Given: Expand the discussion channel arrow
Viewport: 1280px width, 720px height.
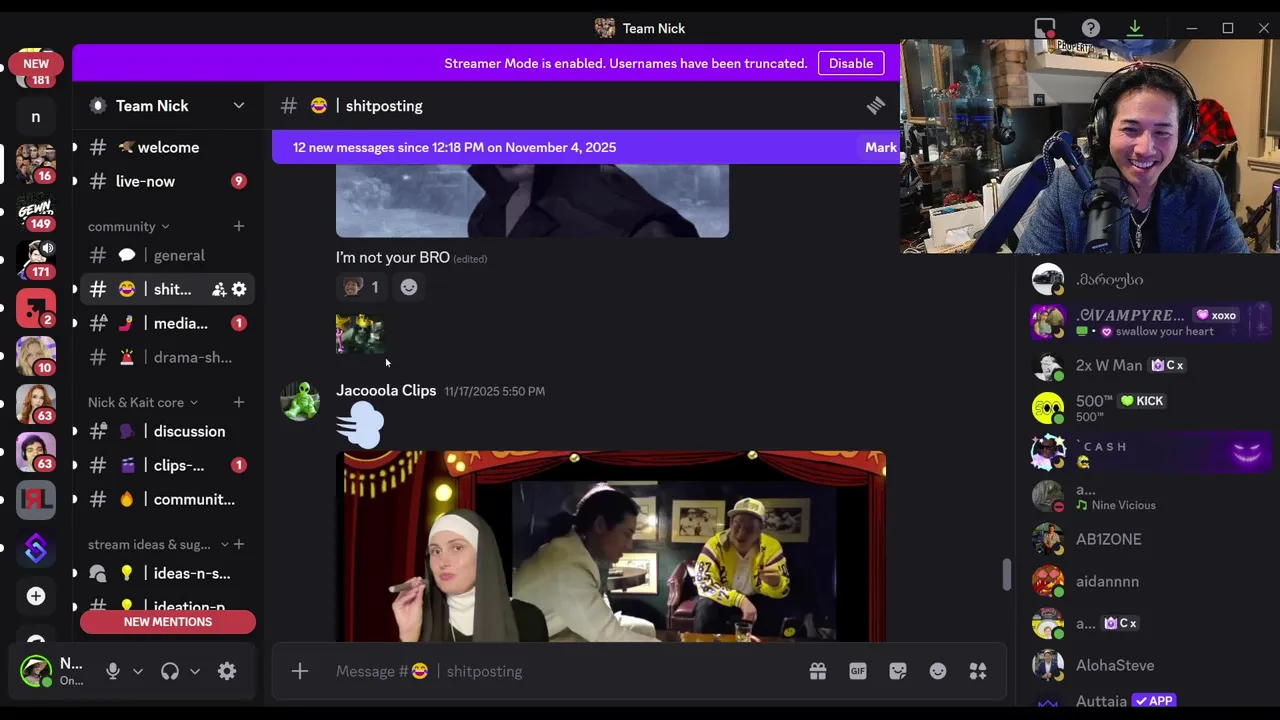Looking at the screenshot, I should (x=74, y=431).
